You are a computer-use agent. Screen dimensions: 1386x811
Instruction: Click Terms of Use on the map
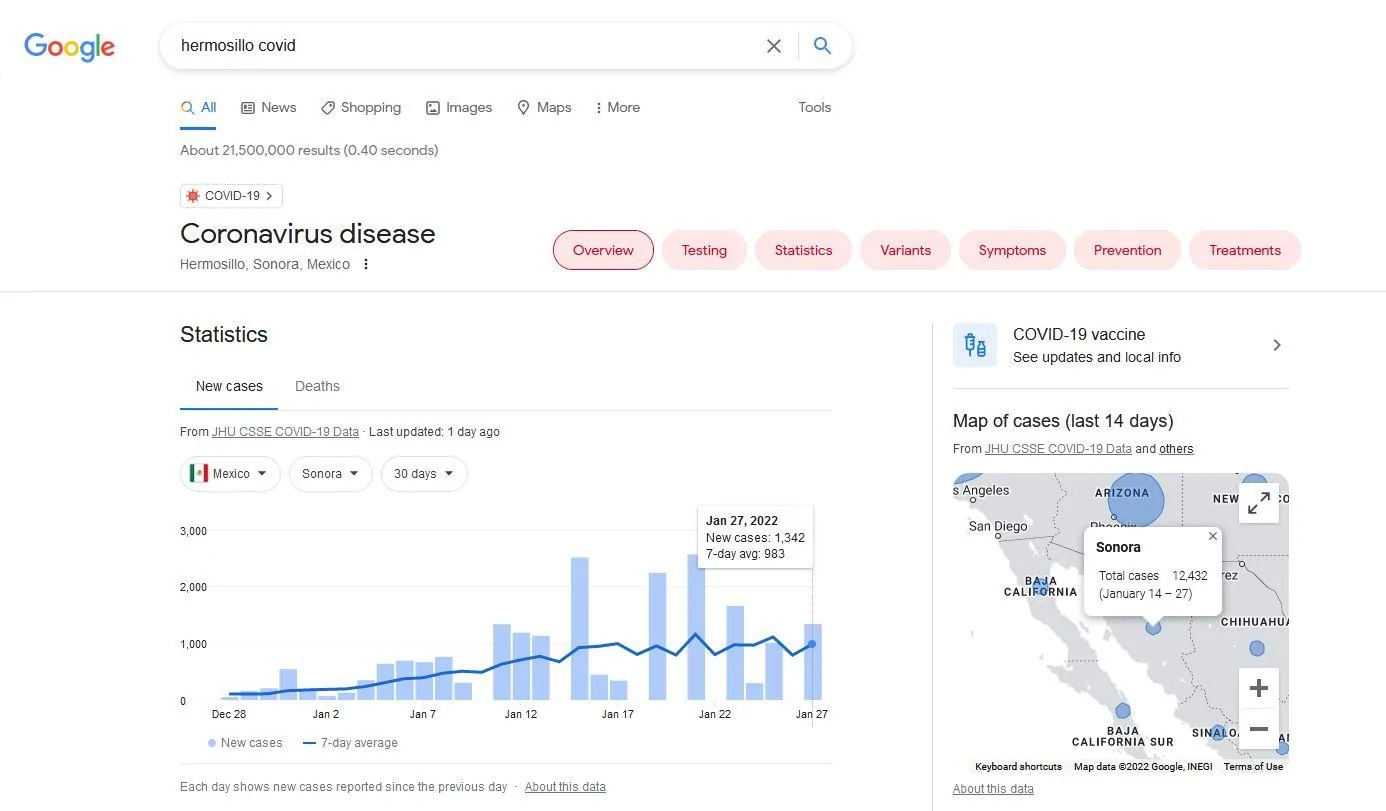click(1253, 767)
